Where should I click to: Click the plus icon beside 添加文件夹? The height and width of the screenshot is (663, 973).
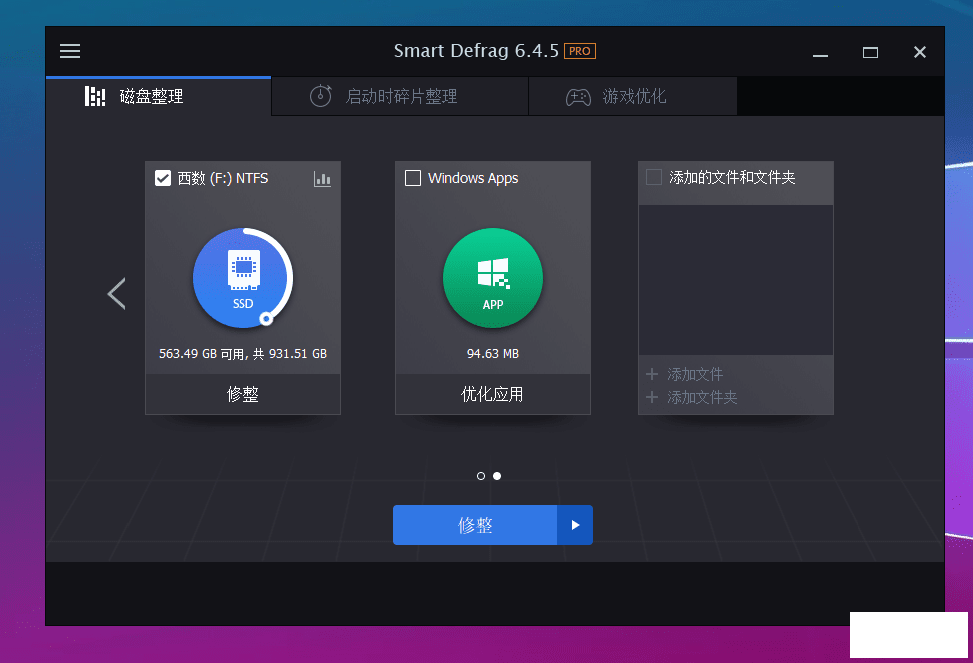click(652, 398)
